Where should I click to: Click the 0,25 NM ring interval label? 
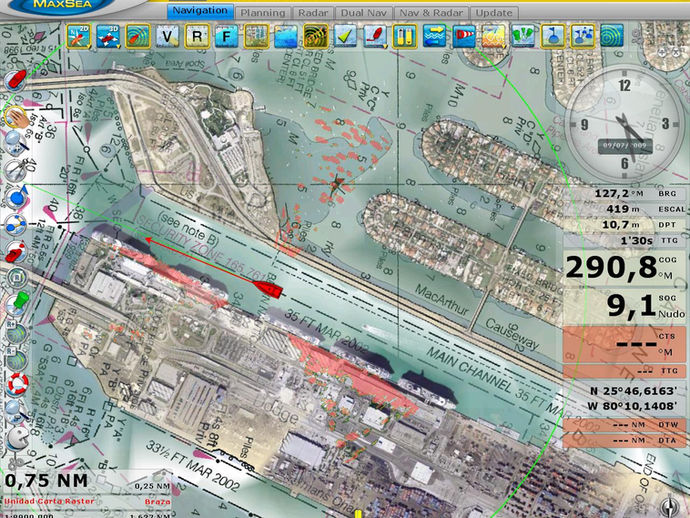pyautogui.click(x=152, y=486)
